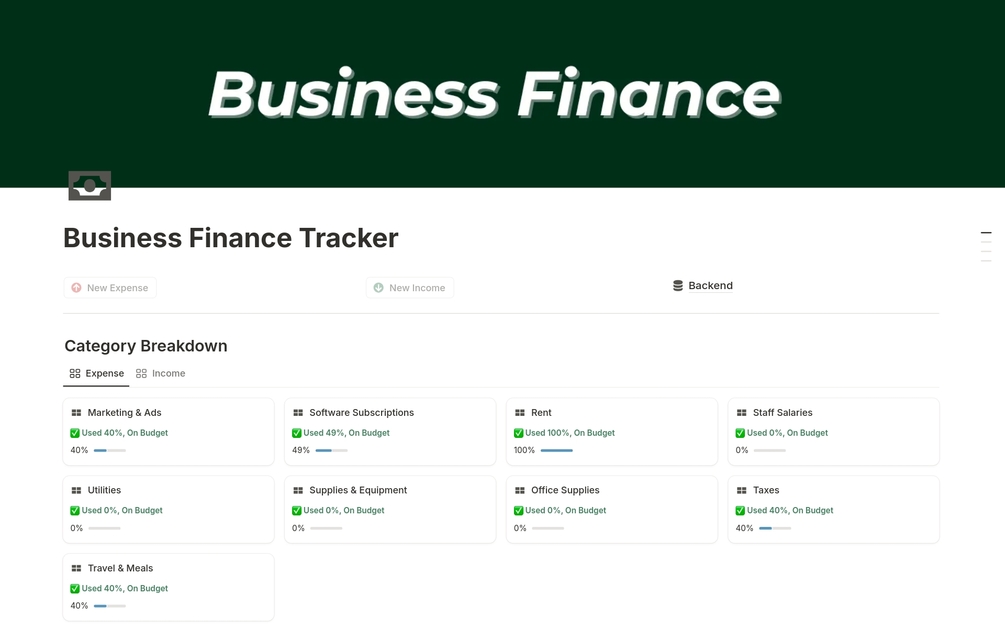Click the green checkmark on Supplies & Equipment card
1005x628 pixels.
click(297, 511)
